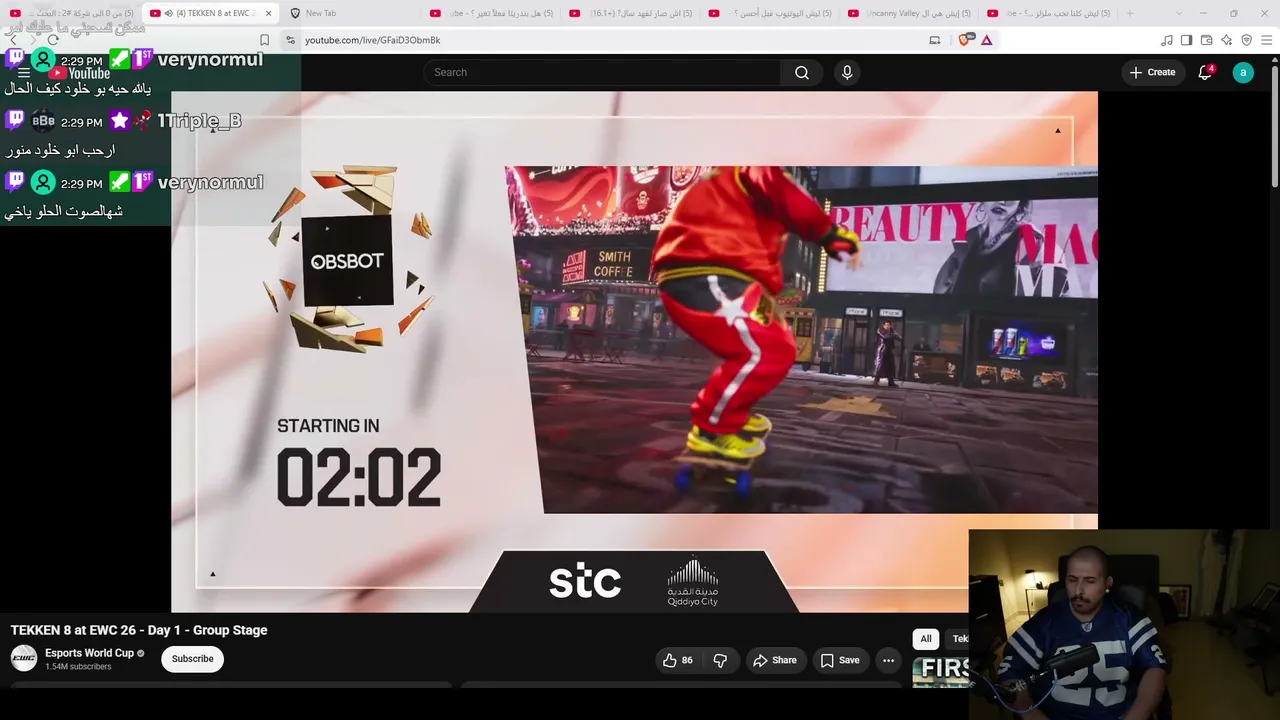Switch to the Uncanny Valley tab
This screenshot has height=720, width=1280.
[908, 13]
